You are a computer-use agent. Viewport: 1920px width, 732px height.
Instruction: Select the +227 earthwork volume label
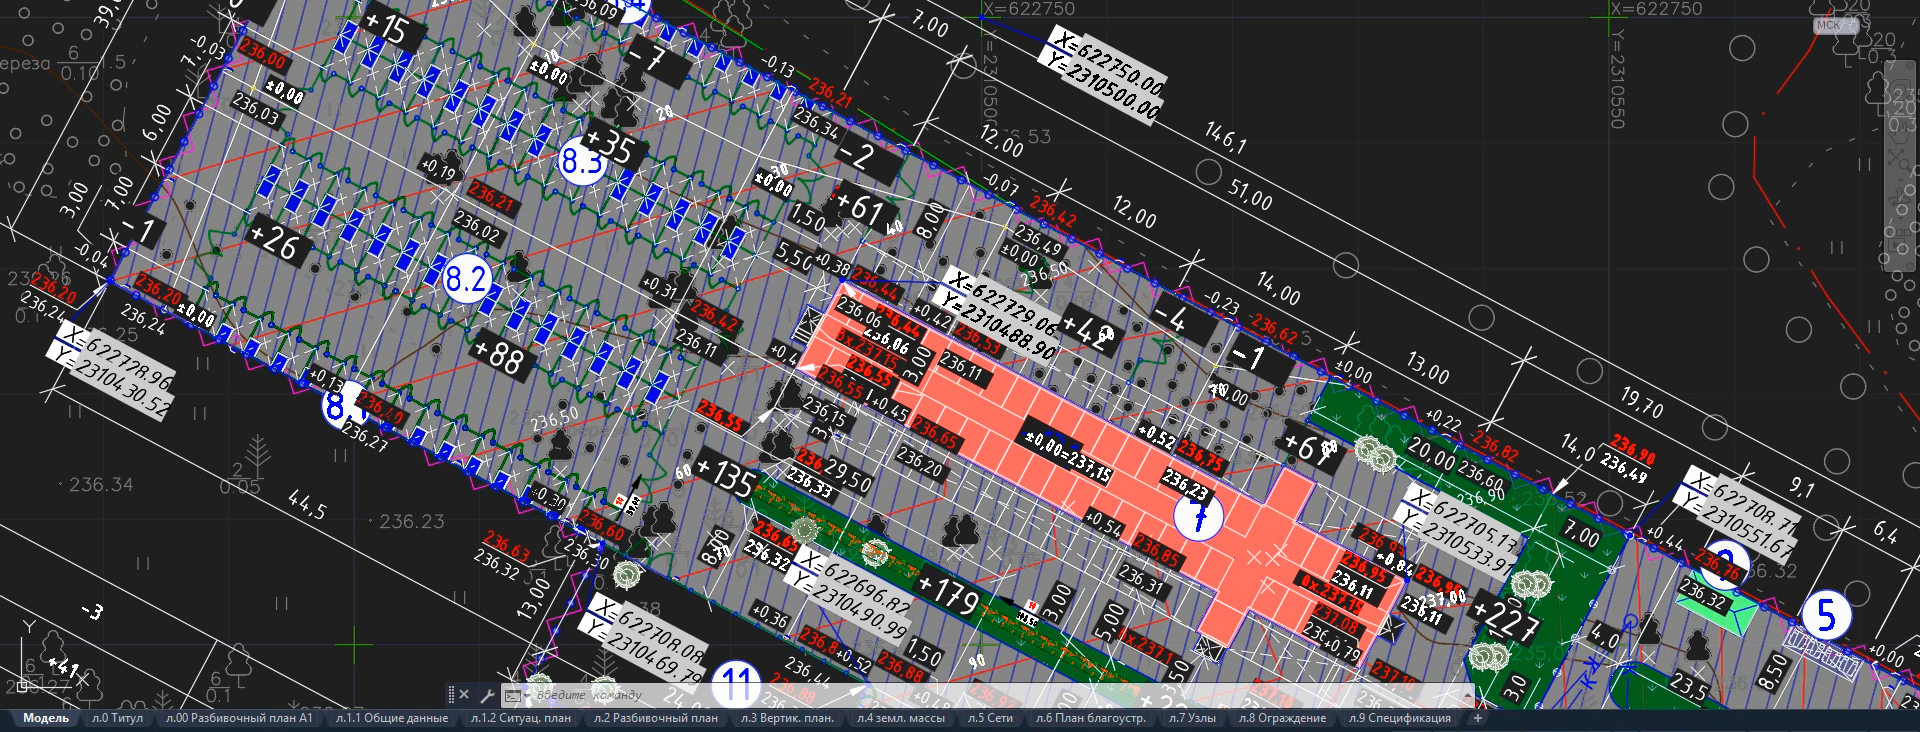[1505, 618]
